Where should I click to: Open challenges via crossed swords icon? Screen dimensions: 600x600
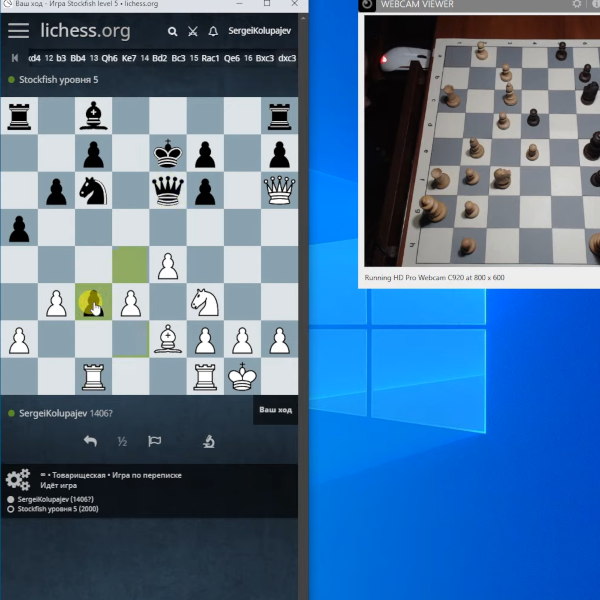[193, 32]
